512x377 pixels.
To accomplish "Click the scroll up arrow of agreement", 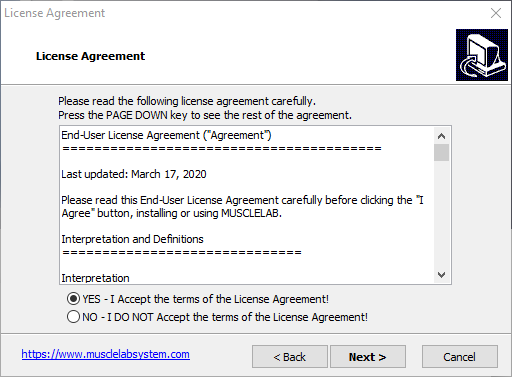I will pos(441,136).
